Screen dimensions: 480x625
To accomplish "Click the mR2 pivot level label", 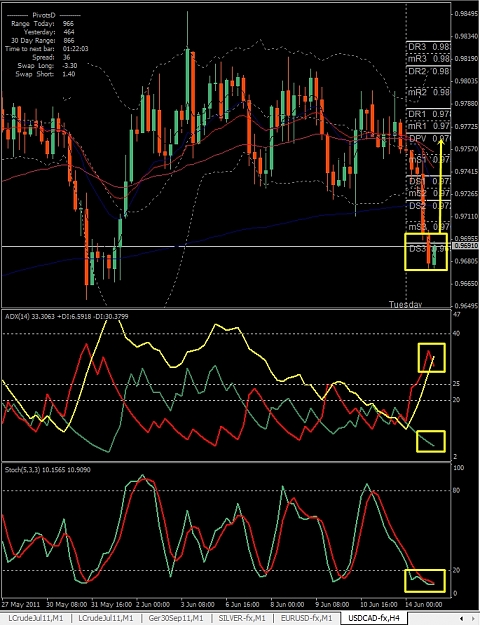I will (417, 92).
